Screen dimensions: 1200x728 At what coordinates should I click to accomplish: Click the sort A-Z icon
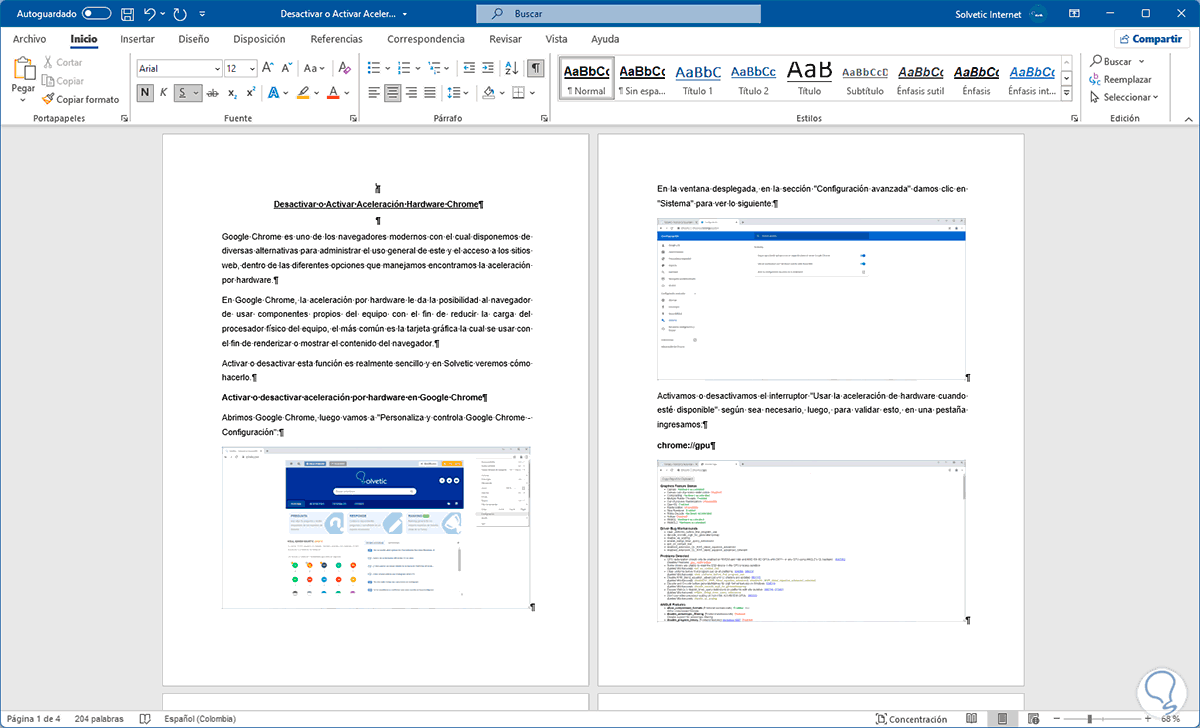tap(511, 68)
